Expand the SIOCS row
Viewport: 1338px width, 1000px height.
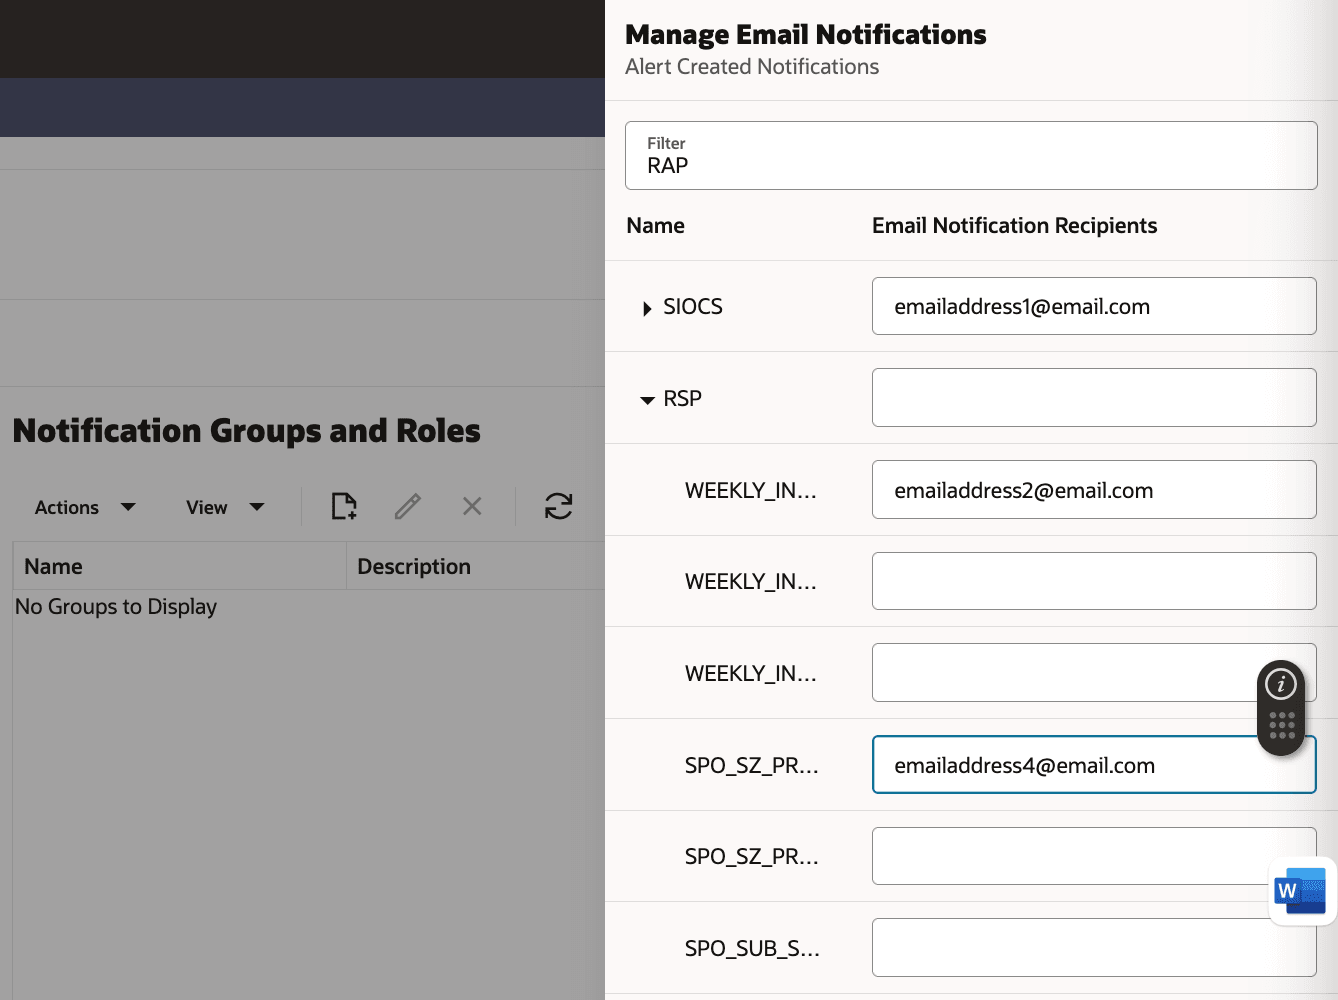[x=647, y=308]
